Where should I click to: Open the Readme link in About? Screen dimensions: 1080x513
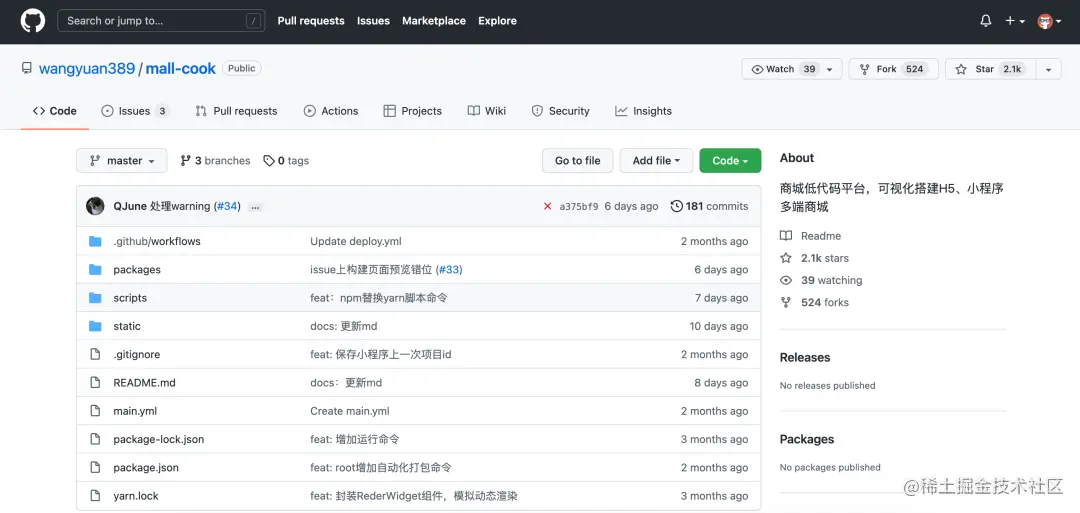pos(811,235)
